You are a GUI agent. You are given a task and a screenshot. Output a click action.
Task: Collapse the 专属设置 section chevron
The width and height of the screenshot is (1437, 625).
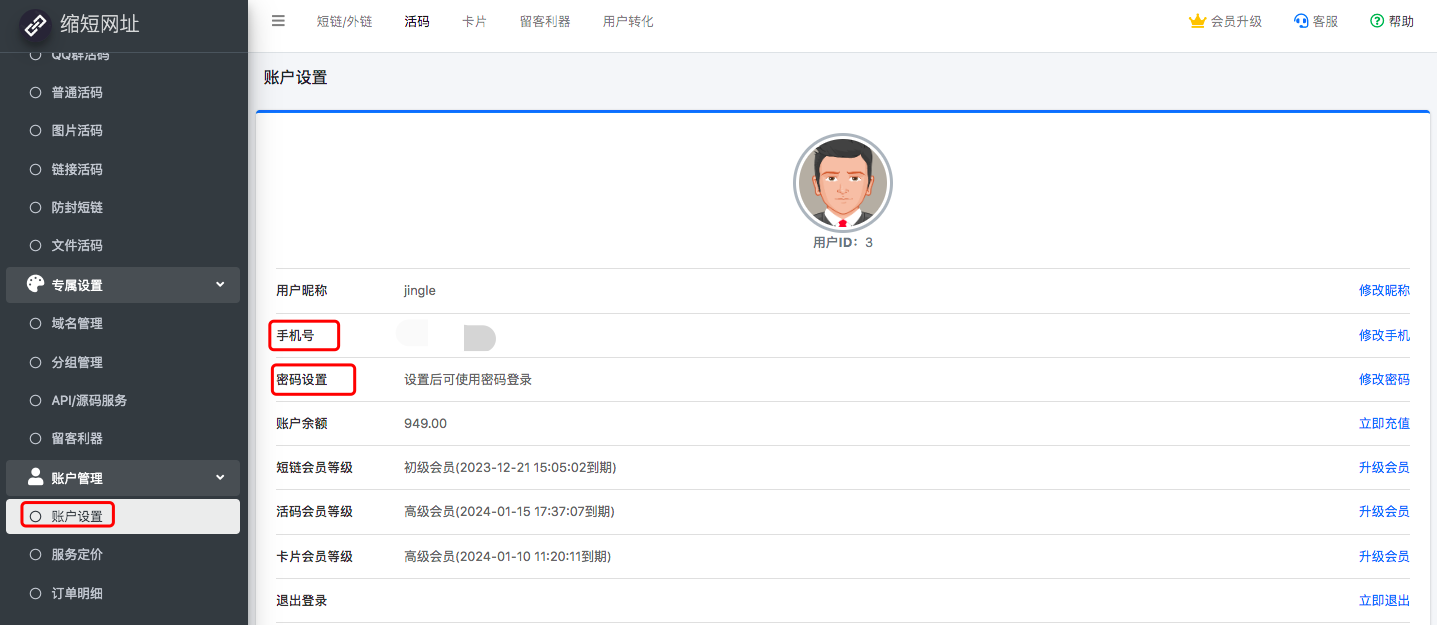(x=220, y=285)
